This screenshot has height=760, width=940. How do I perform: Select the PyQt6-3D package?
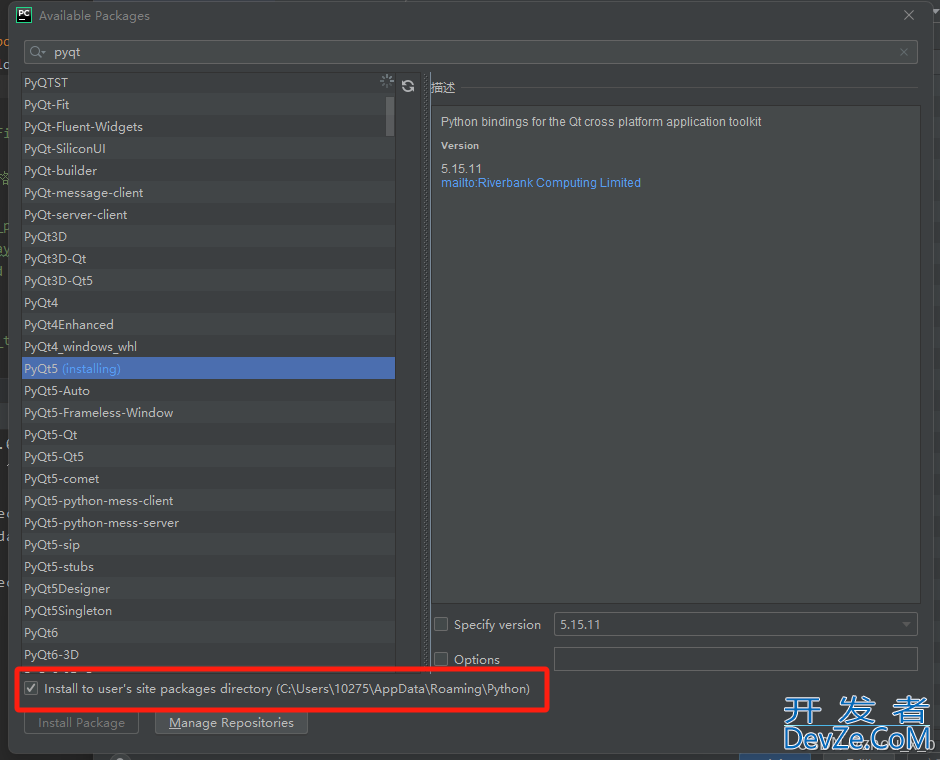[208, 655]
